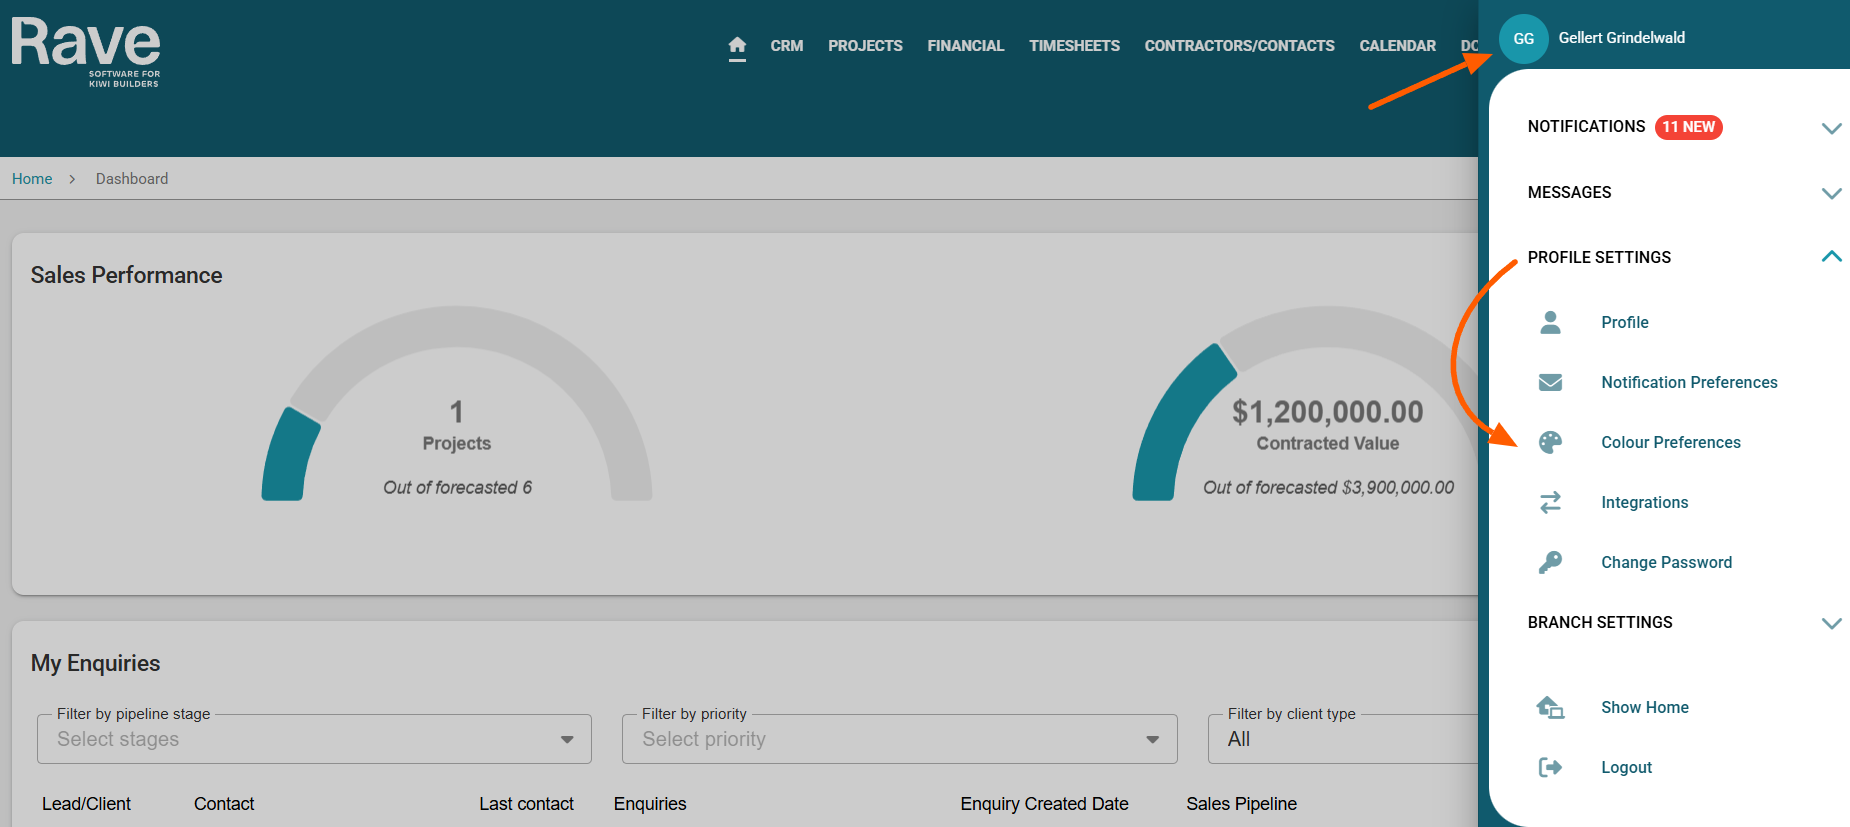
Task: Expand the Branch Settings section
Action: click(1831, 623)
